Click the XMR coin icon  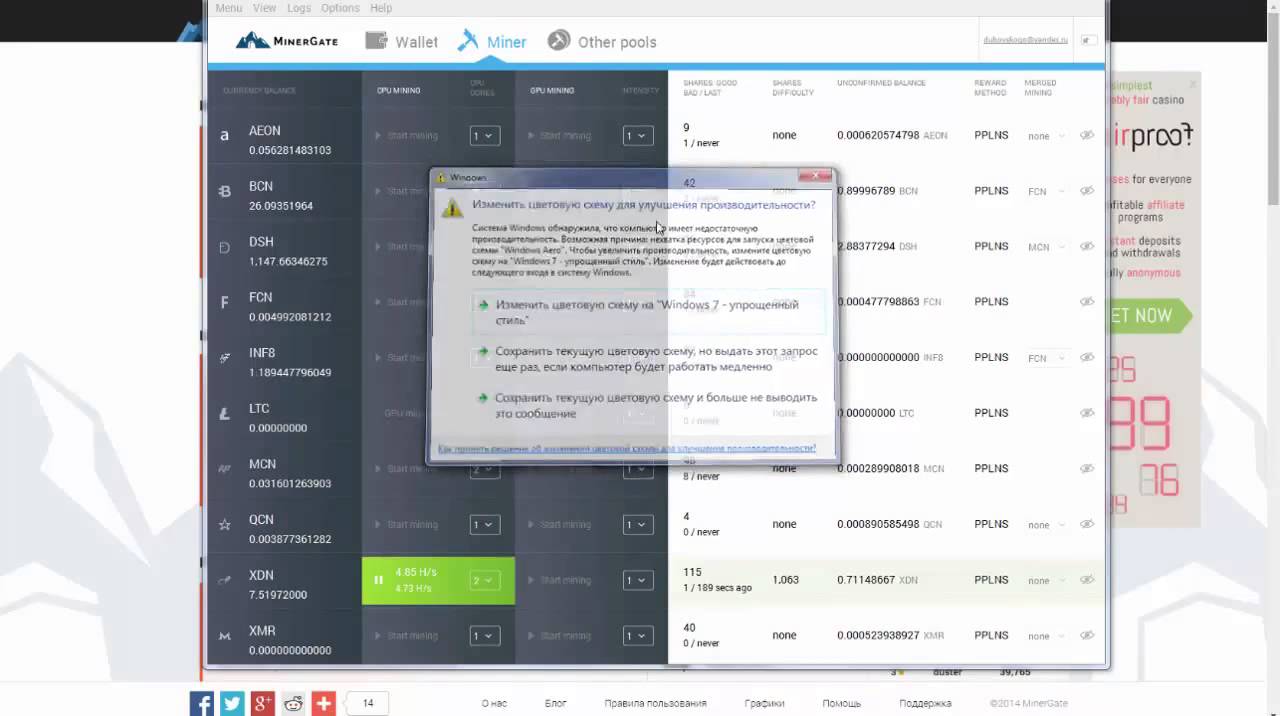(x=225, y=636)
